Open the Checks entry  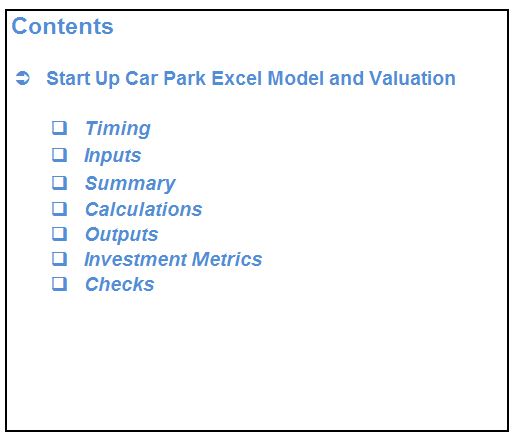click(x=120, y=284)
